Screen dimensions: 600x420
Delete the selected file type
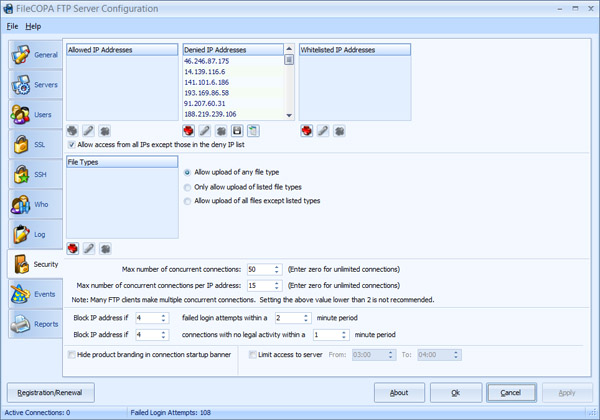[x=105, y=249]
